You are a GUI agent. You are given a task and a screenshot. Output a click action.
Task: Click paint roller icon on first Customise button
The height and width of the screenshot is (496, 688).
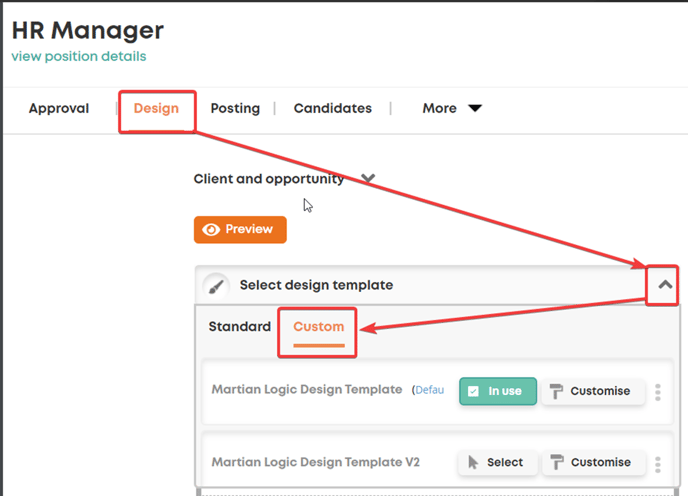[x=556, y=391]
